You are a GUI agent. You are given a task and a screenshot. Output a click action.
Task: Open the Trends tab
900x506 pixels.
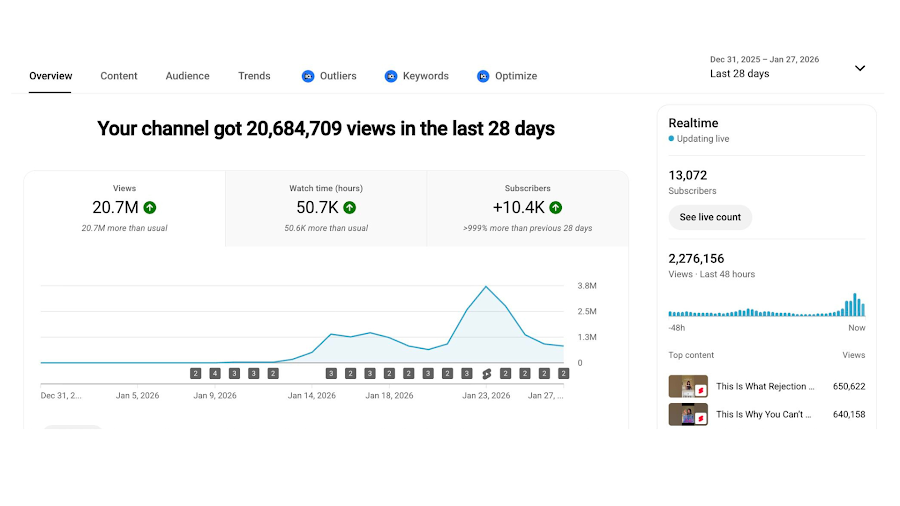254,76
